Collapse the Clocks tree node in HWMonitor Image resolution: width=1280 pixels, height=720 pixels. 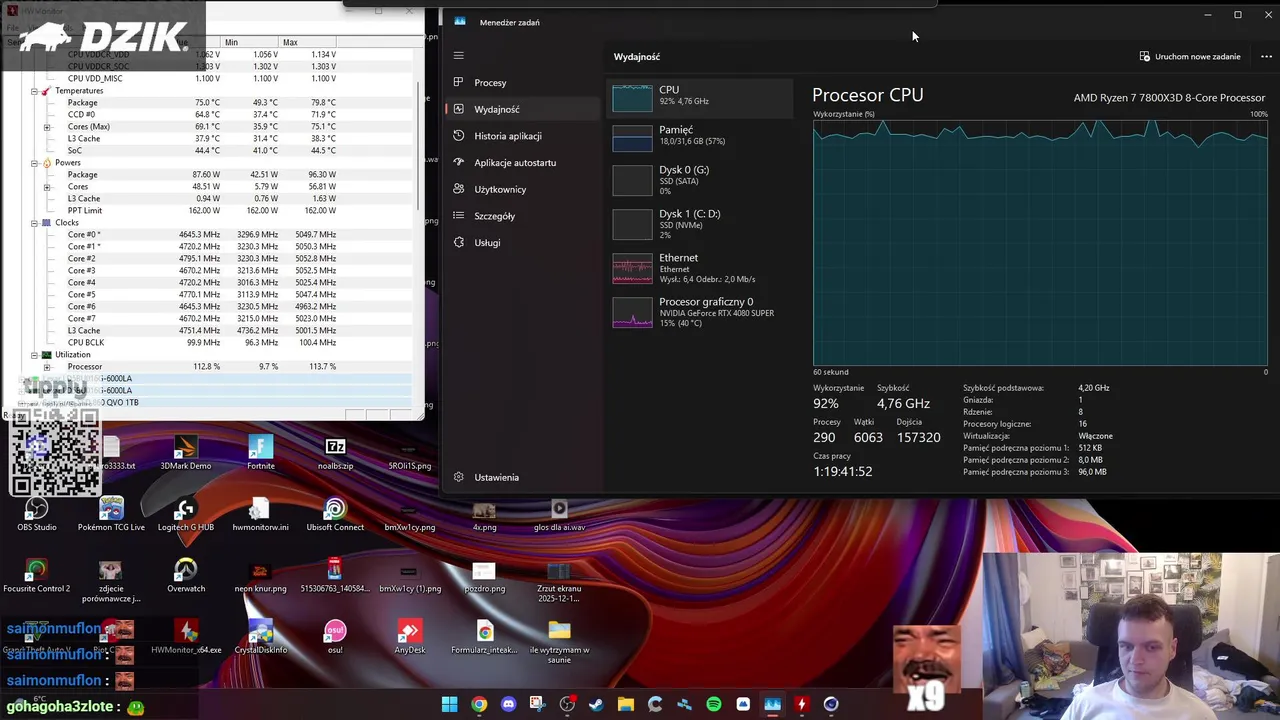point(34,223)
